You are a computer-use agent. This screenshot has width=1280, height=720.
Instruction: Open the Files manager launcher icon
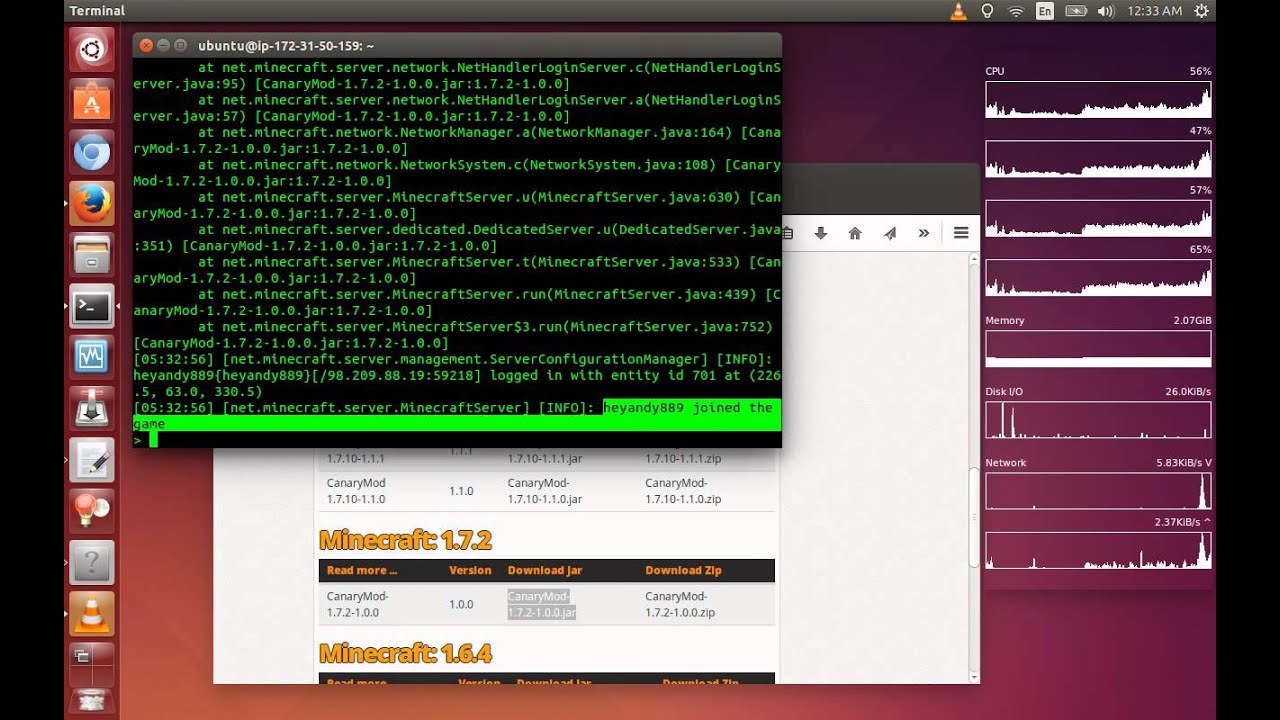[91, 256]
